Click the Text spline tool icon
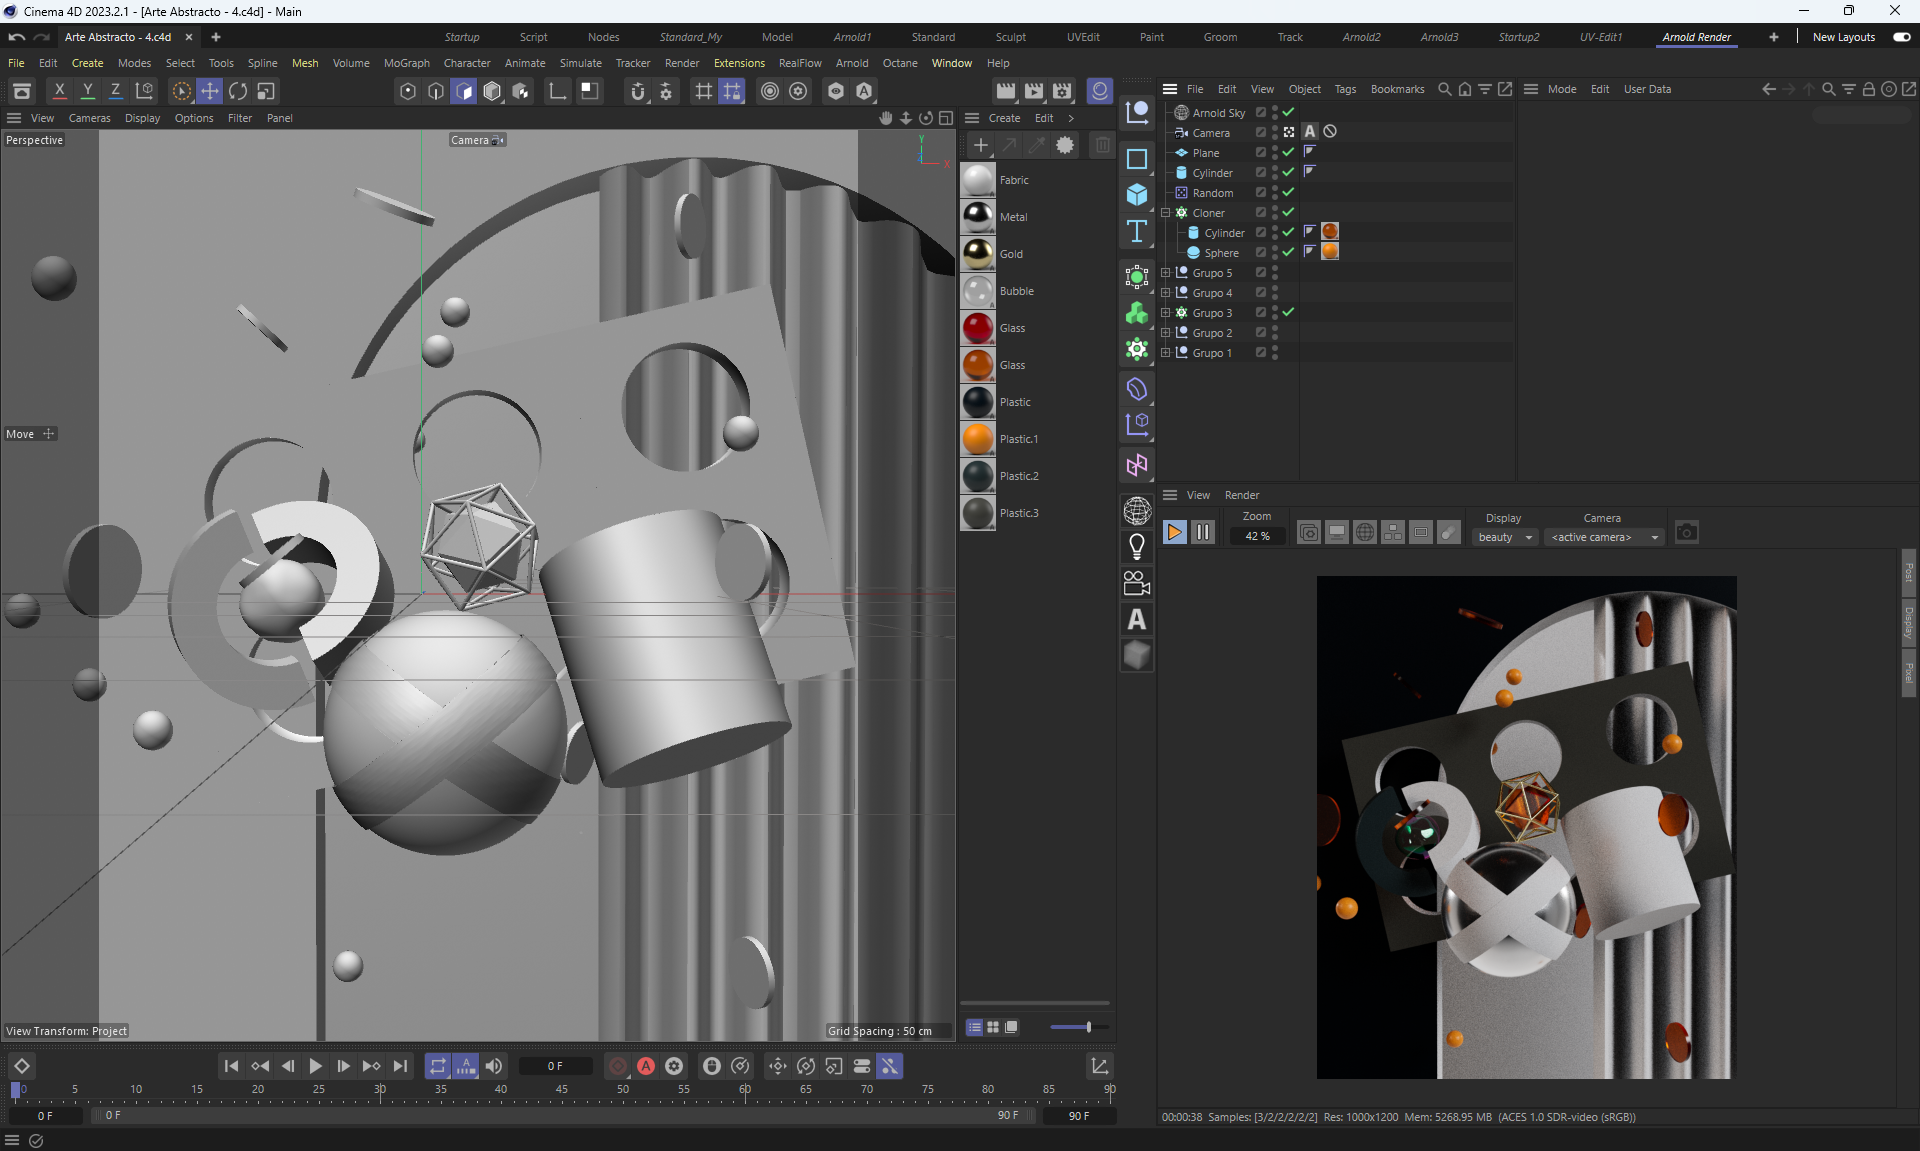This screenshot has width=1920, height=1151. 1137,231
